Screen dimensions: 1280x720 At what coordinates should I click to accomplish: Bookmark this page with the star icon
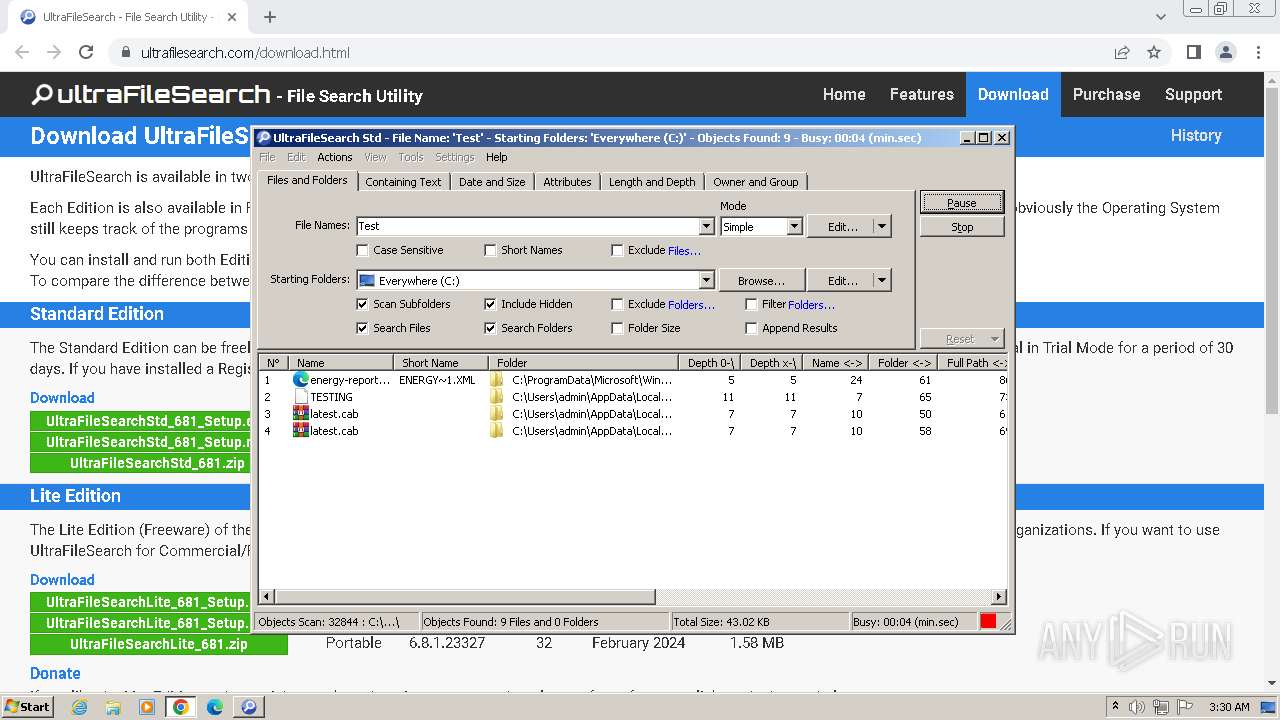[1154, 52]
